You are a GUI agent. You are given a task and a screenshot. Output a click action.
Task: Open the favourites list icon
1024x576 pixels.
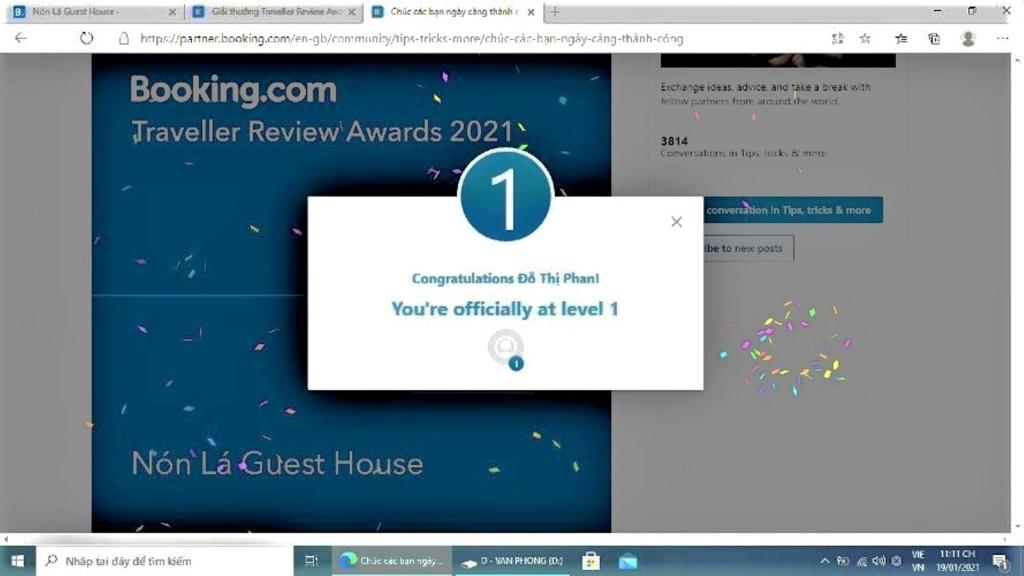coord(901,39)
